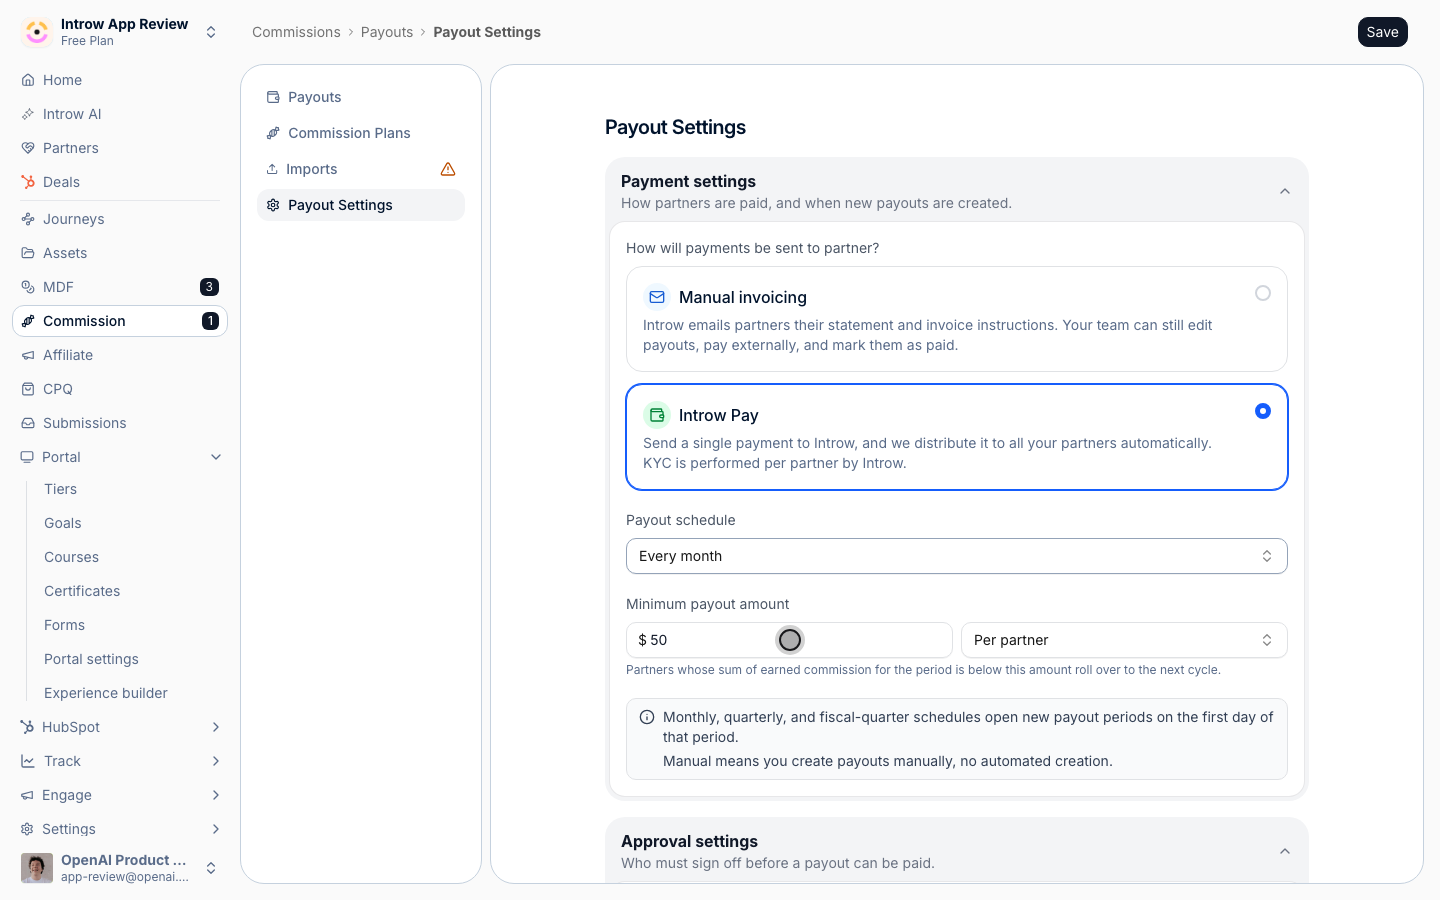
Task: Select the Manual invoicing radio button
Action: pos(1263,293)
